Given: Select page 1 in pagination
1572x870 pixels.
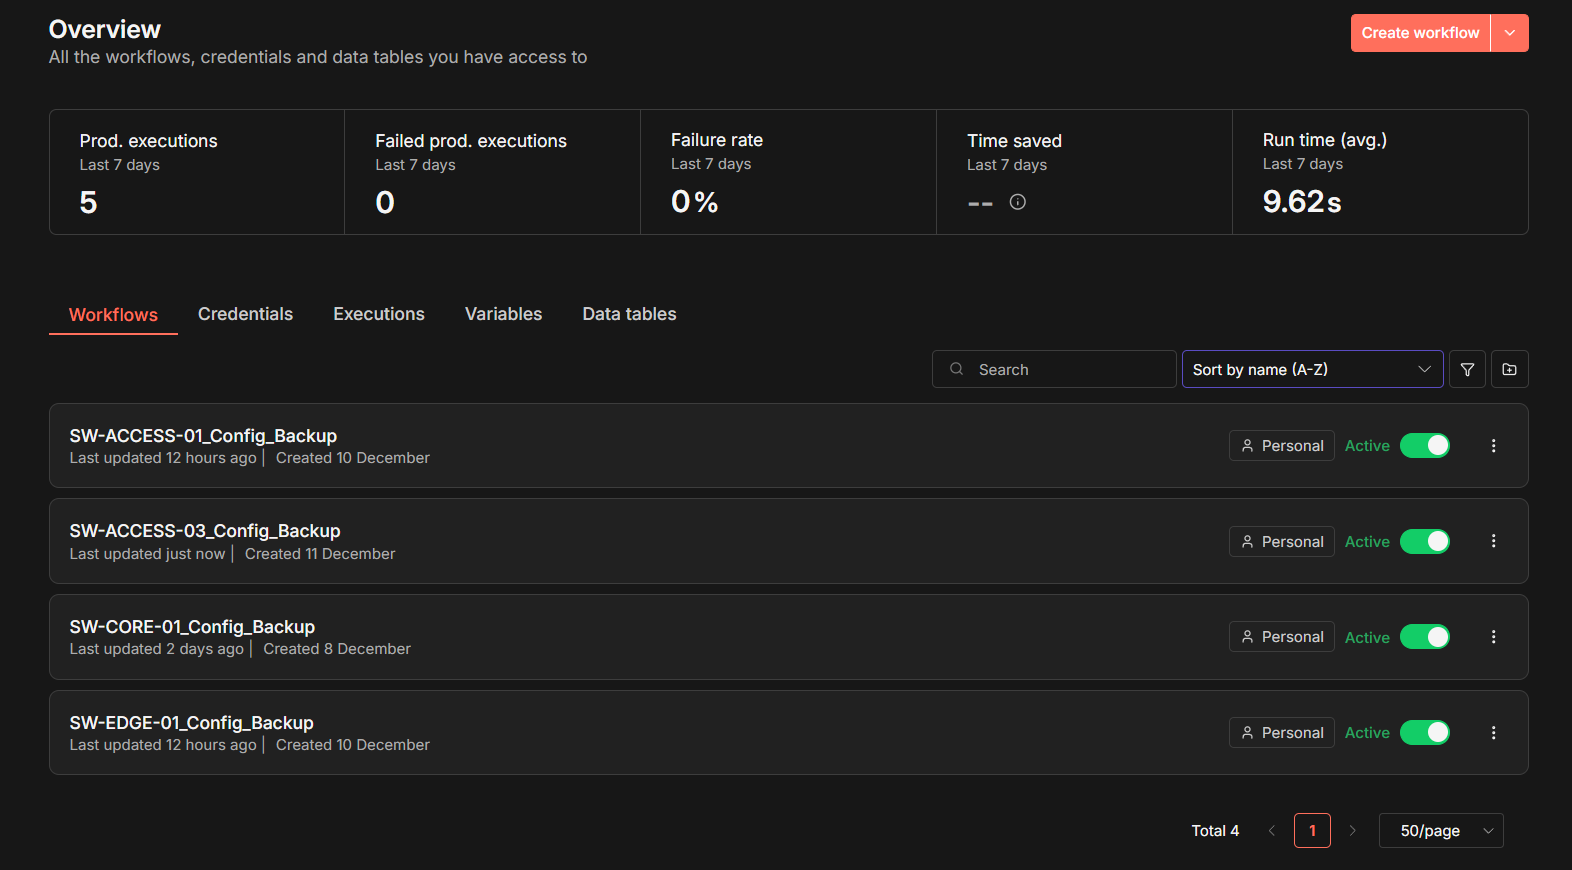Looking at the screenshot, I should coord(1312,831).
